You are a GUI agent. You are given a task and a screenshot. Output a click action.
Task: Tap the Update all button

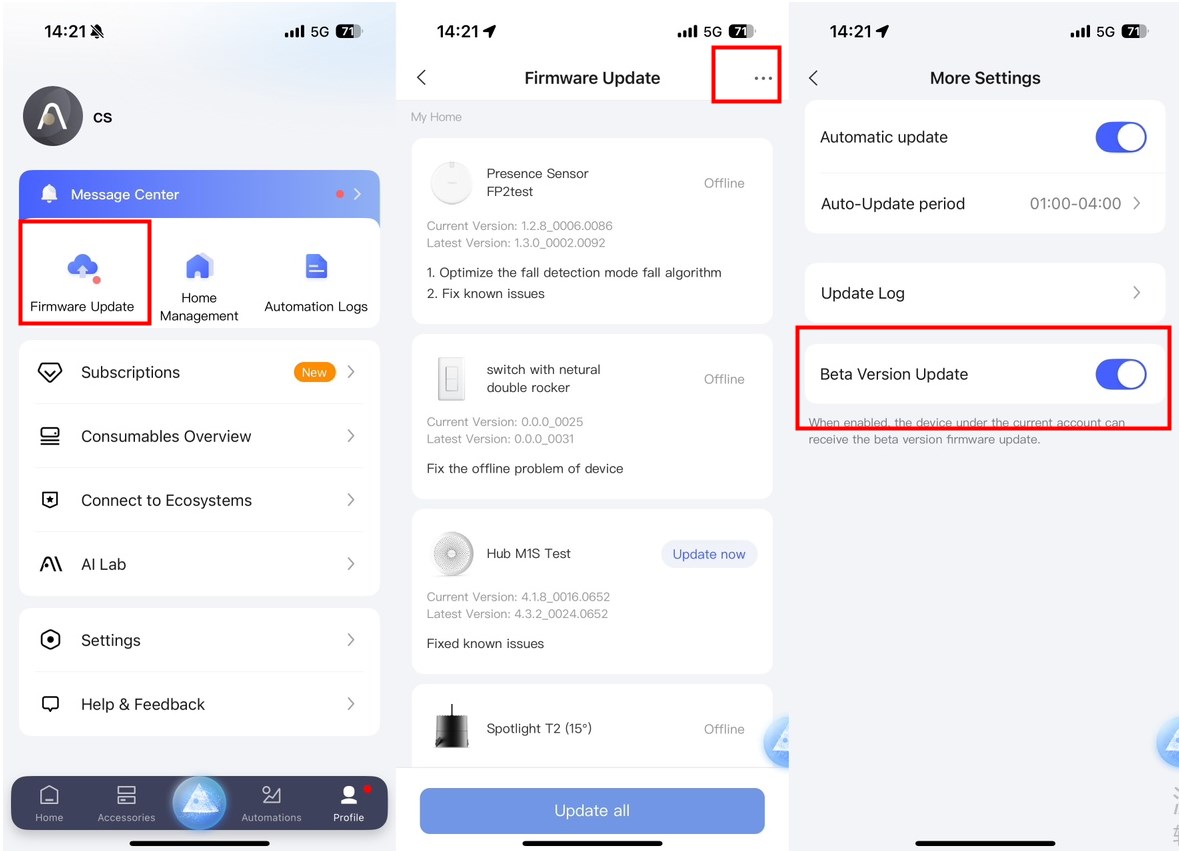pyautogui.click(x=592, y=810)
